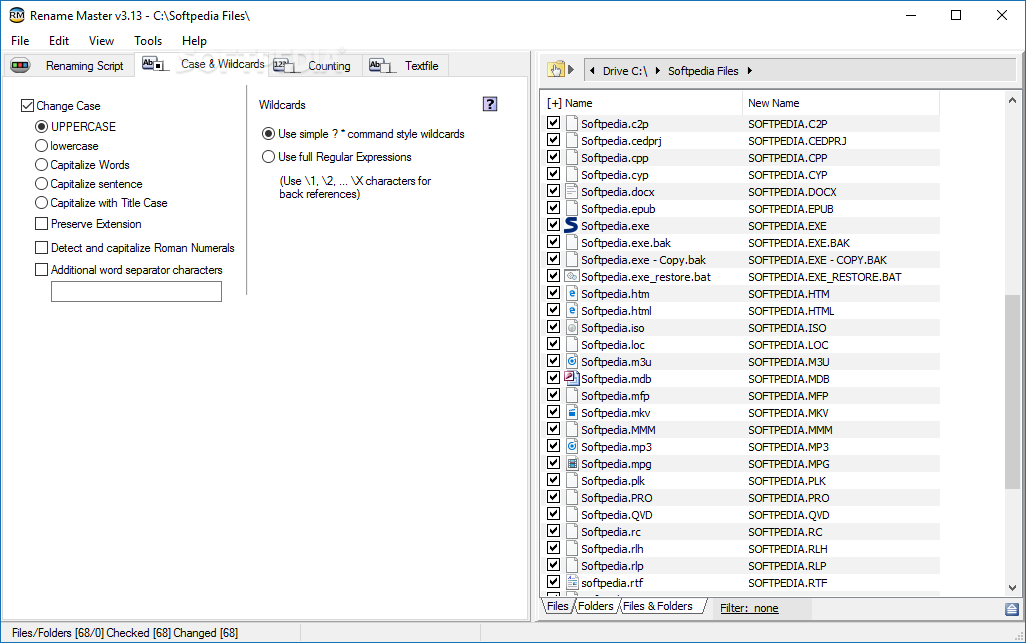Select Capitalize Words radio option
This screenshot has width=1026, height=643.
tap(41, 164)
